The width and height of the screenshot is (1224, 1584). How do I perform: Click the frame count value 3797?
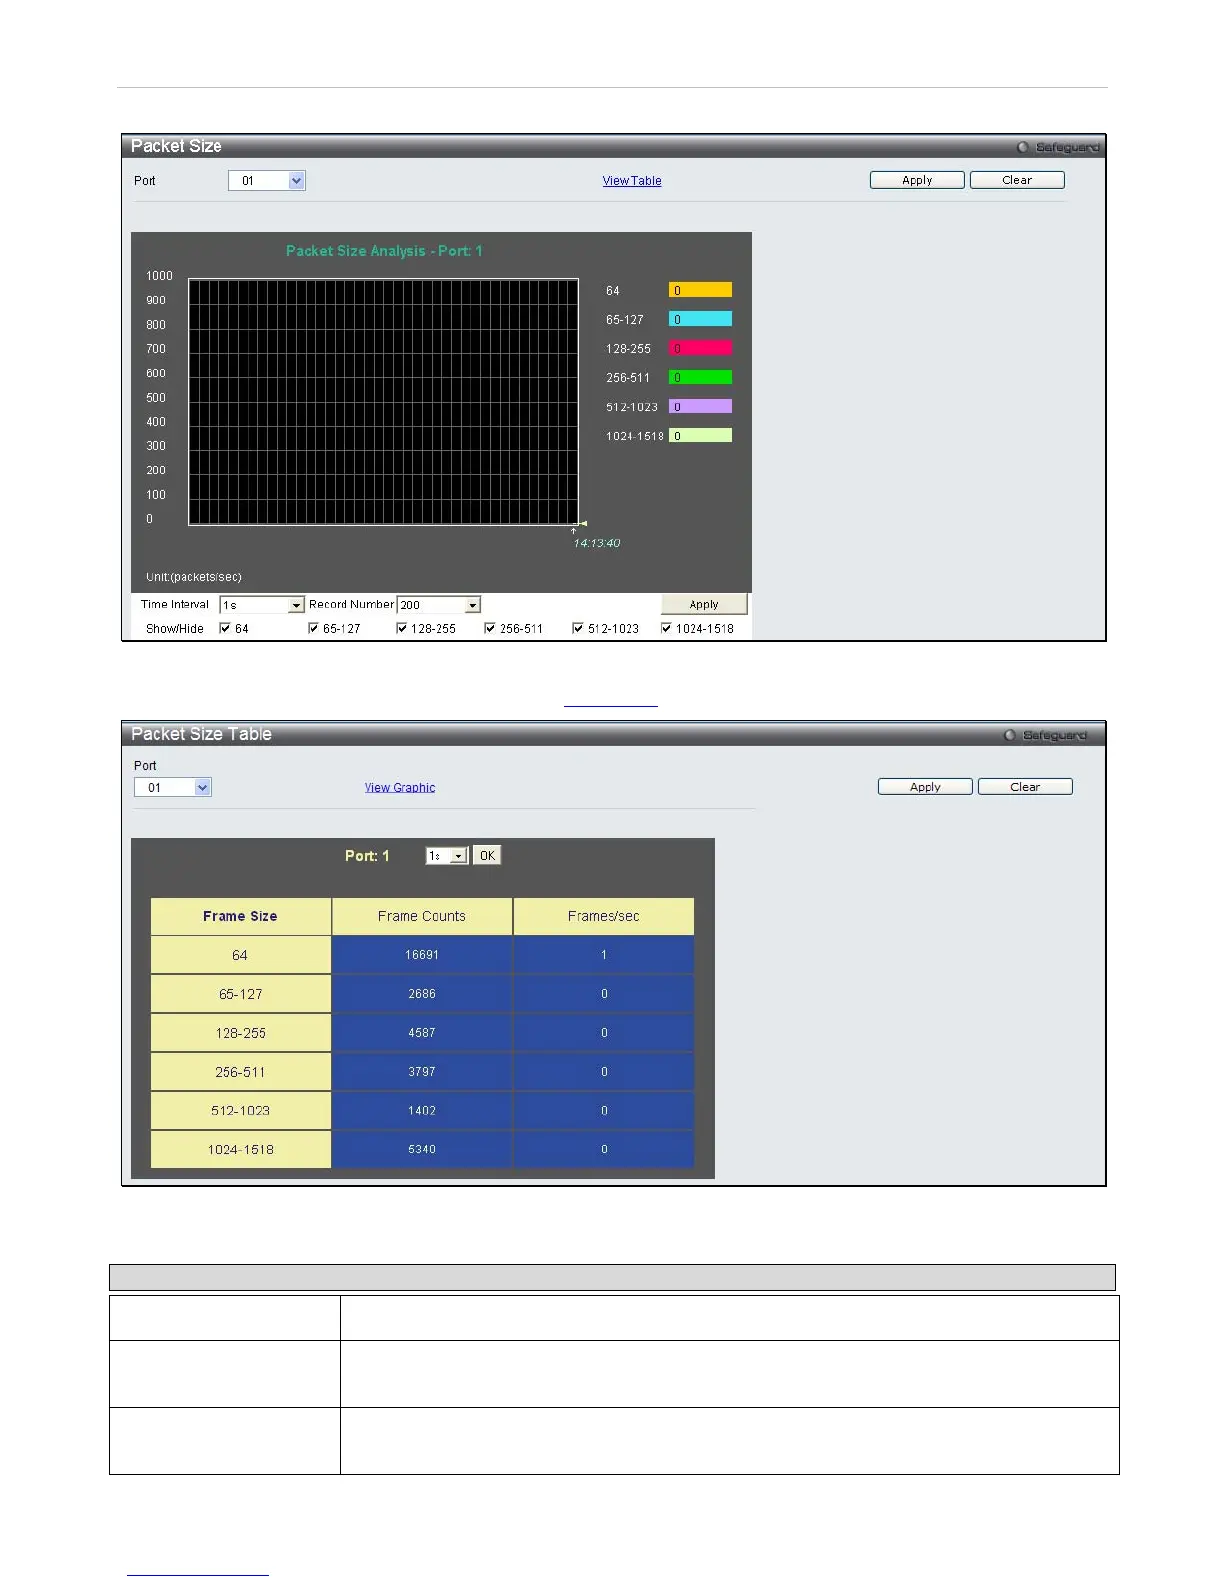pos(422,1072)
